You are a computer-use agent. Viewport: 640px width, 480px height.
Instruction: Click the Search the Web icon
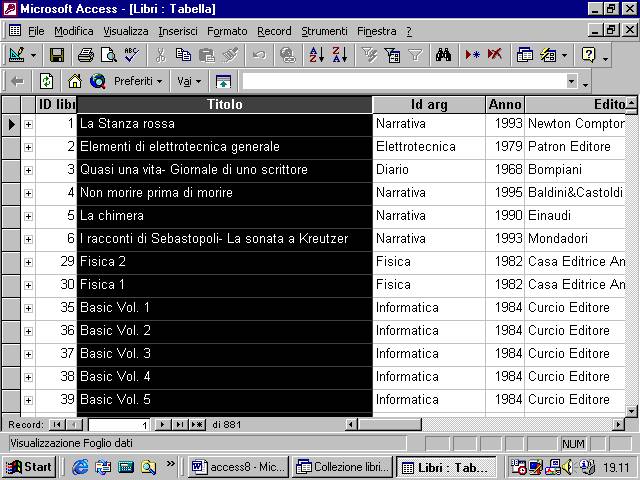point(98,81)
